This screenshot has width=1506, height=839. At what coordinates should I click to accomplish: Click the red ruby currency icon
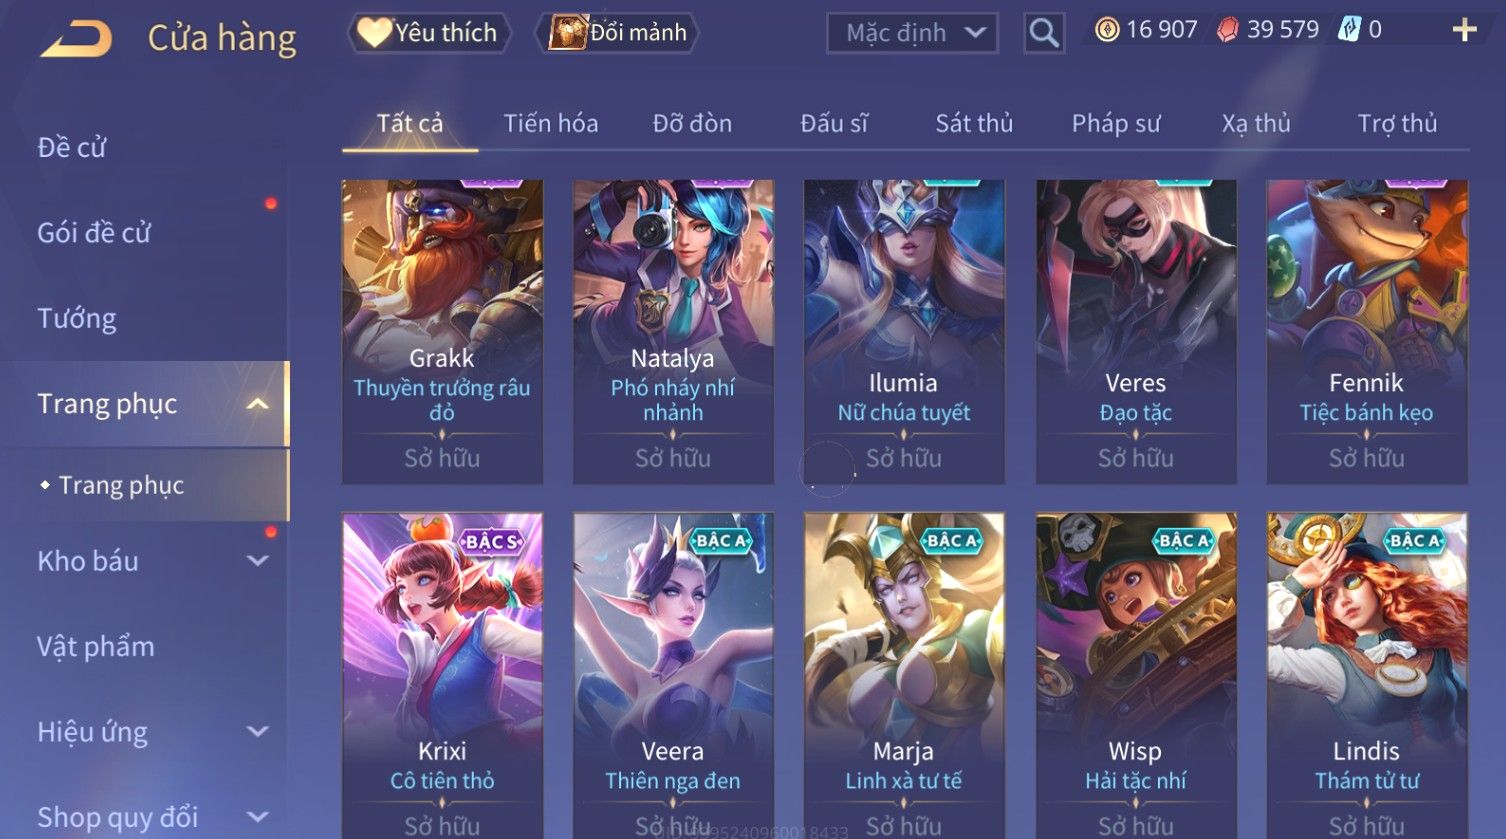click(1227, 30)
